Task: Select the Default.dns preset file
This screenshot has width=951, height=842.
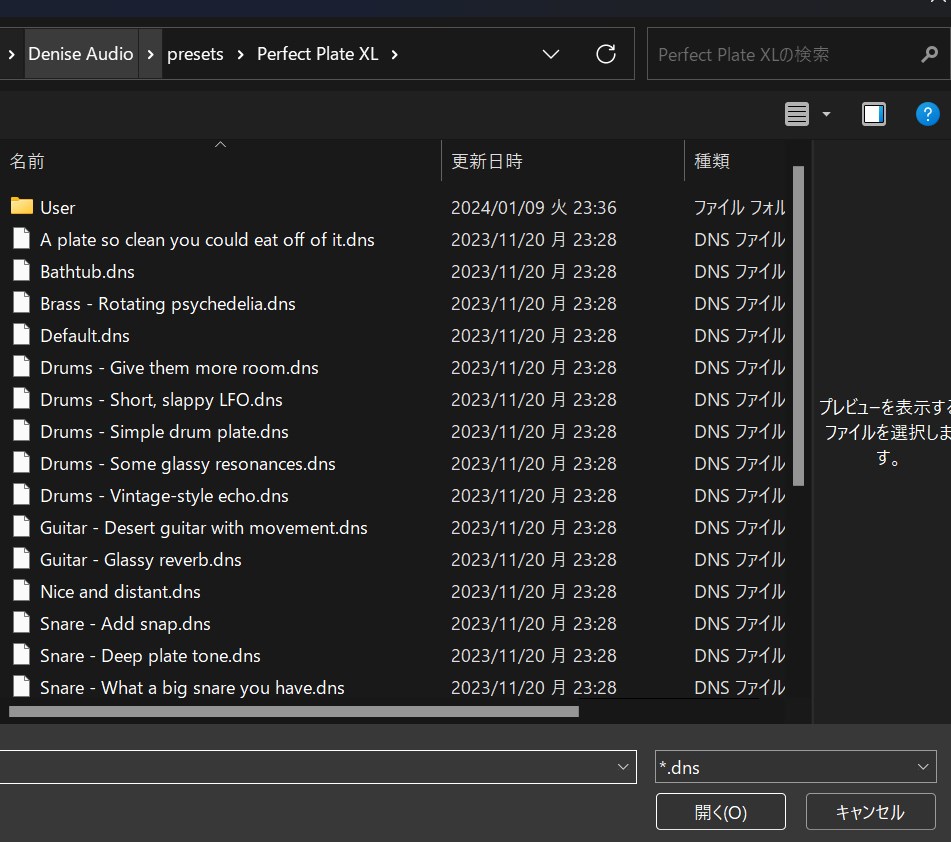Action: (84, 335)
